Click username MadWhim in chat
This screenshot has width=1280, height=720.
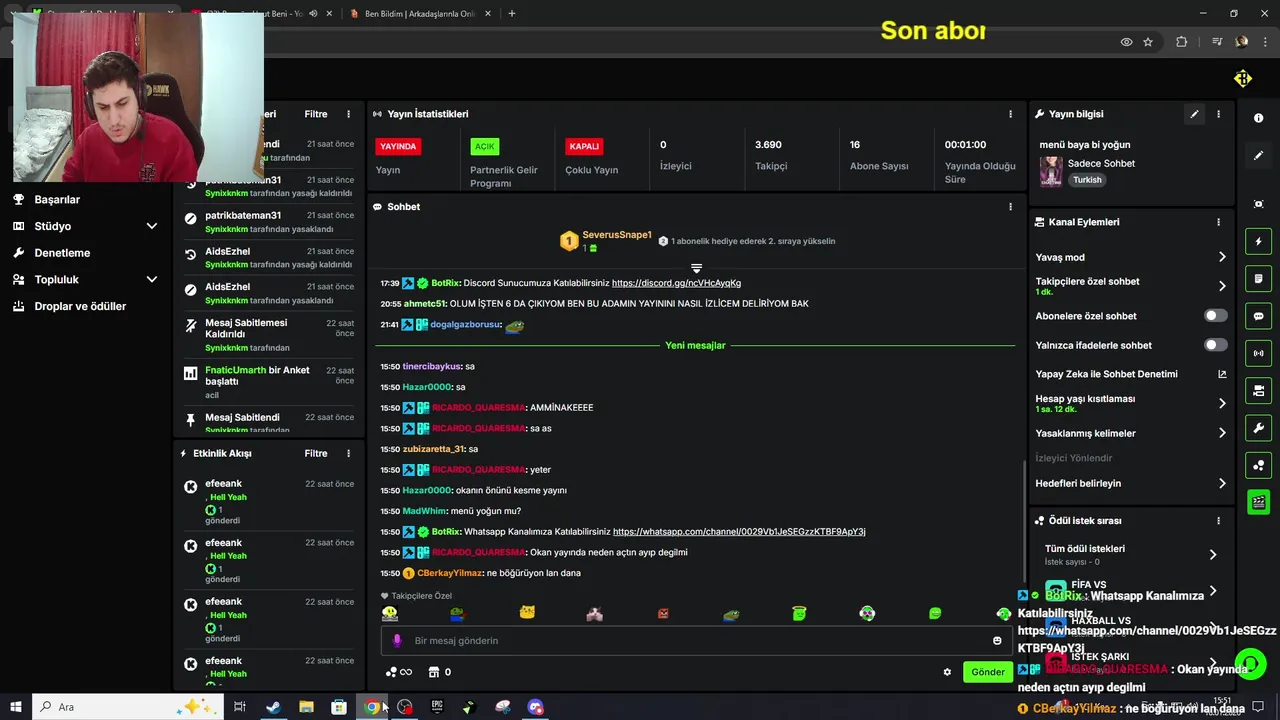click(x=424, y=511)
